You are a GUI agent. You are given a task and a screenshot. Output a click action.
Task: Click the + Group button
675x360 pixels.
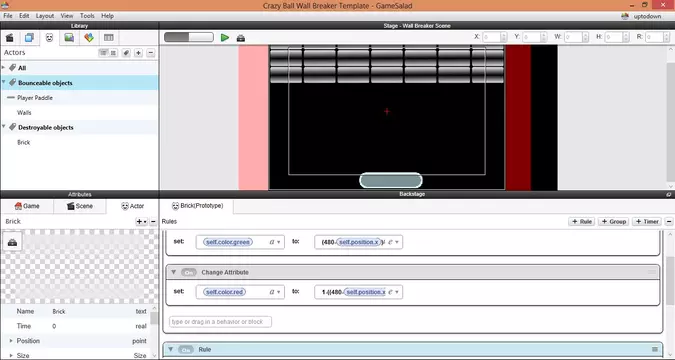pos(613,221)
